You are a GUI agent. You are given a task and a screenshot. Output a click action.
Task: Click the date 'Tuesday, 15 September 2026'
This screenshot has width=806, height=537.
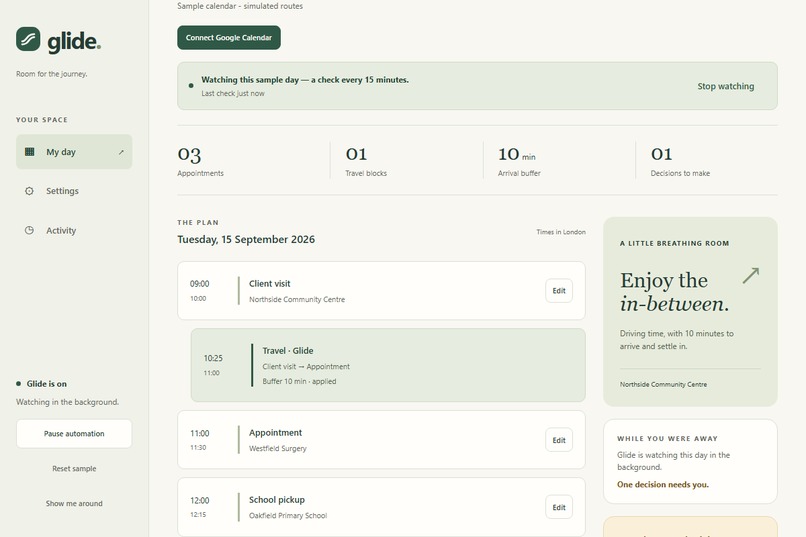coord(246,239)
